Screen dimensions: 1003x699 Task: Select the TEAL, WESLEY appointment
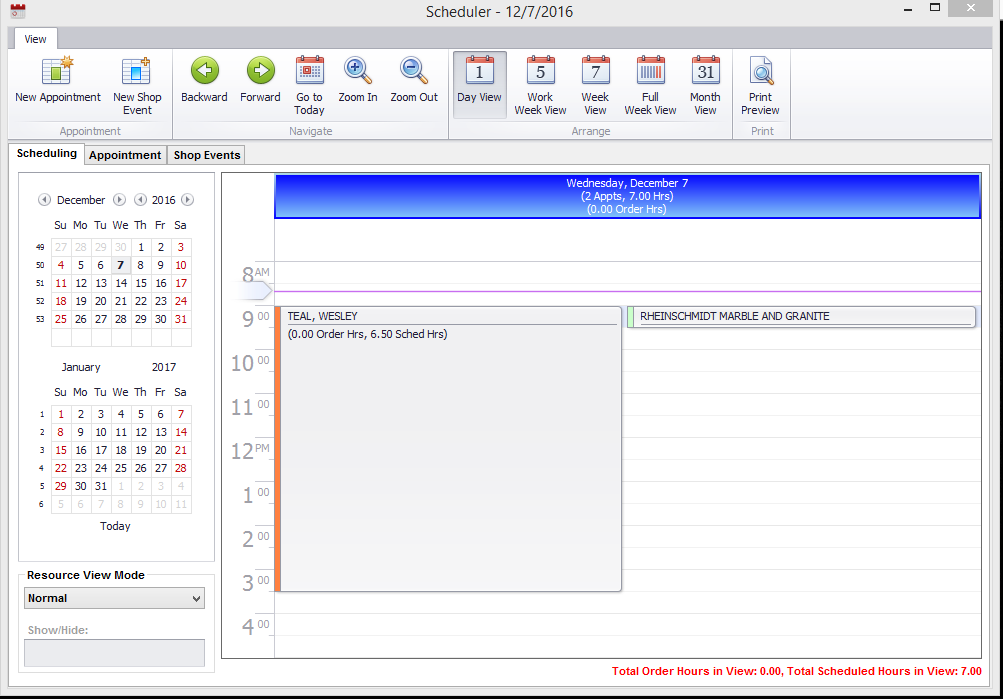pos(448,449)
